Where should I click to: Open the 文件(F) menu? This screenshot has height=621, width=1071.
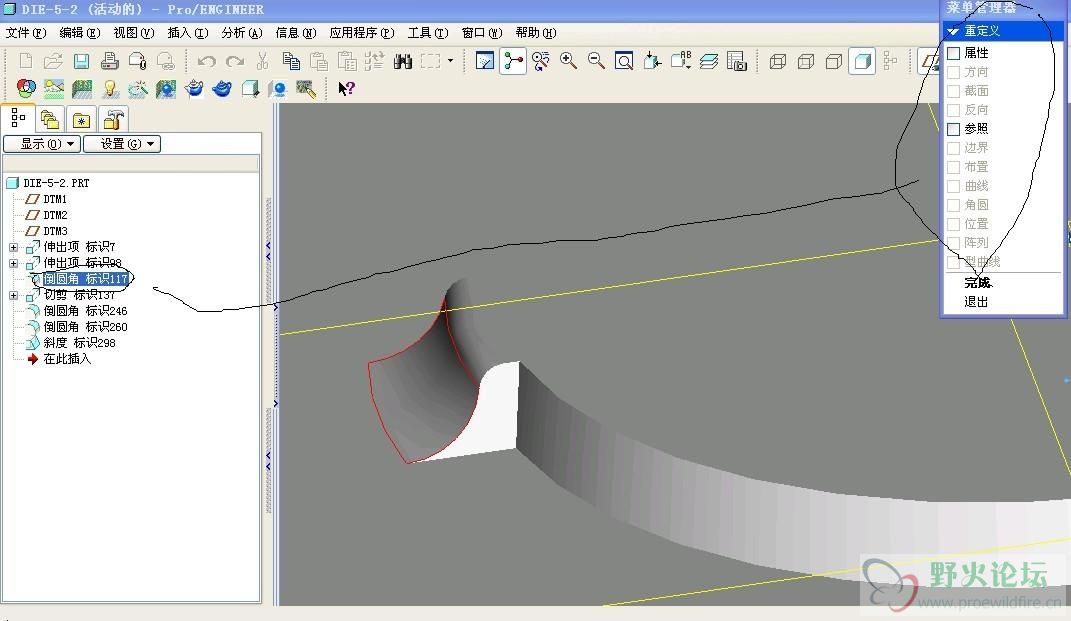26,33
